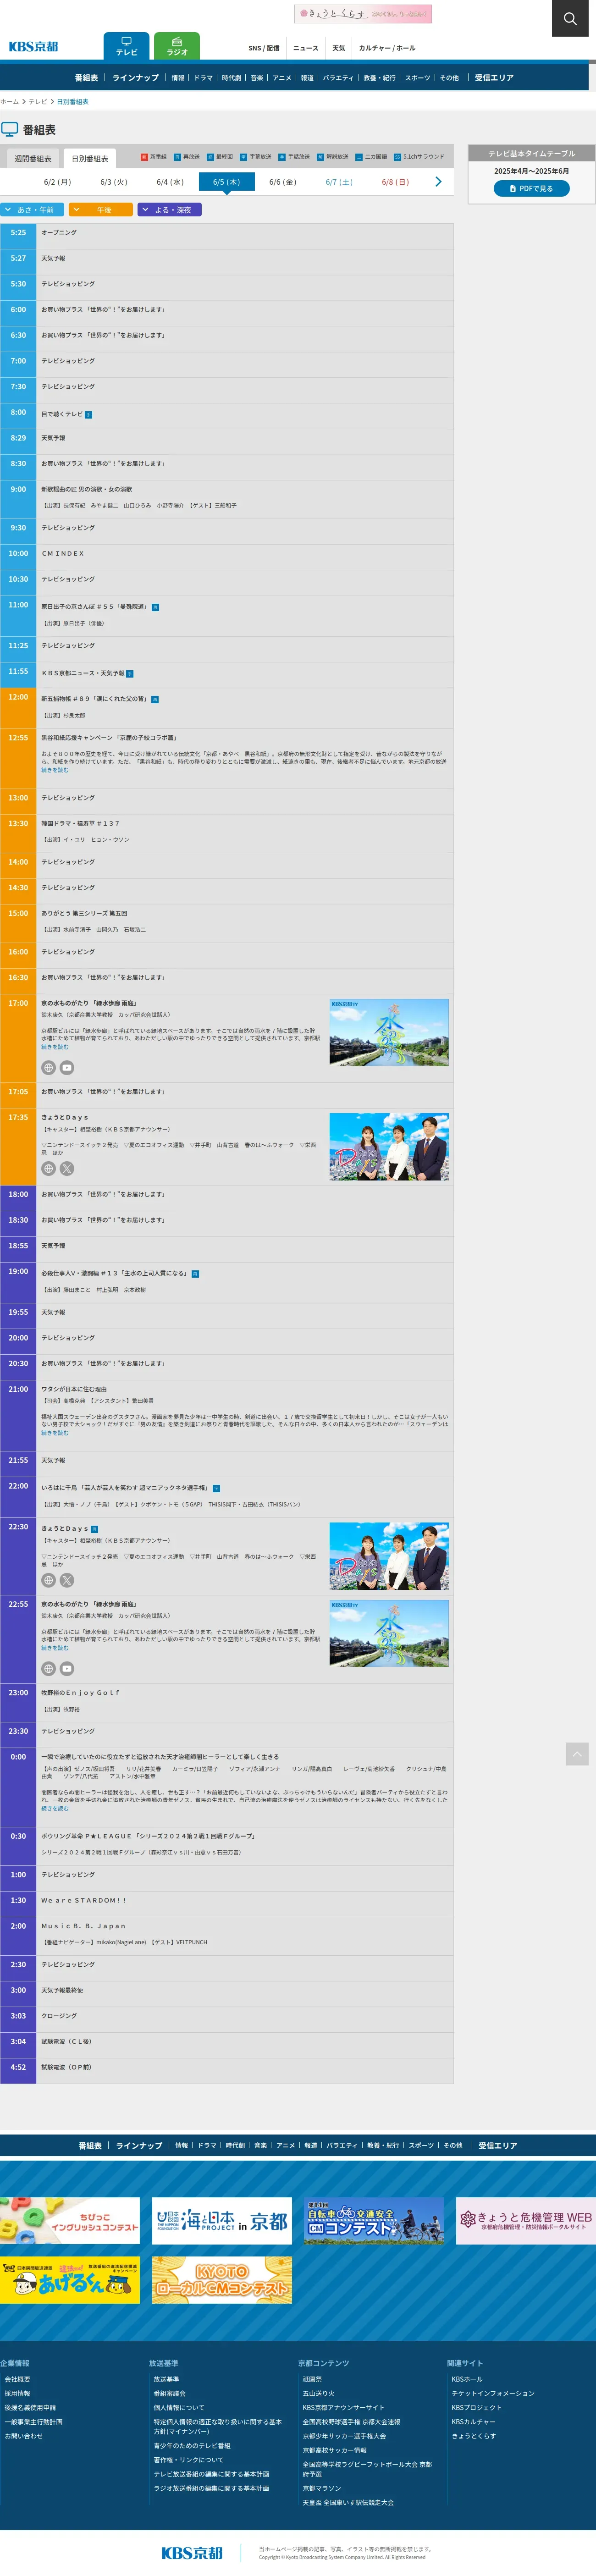The image size is (596, 2576).
Task: Open ニュース in top menu
Action: (x=306, y=48)
